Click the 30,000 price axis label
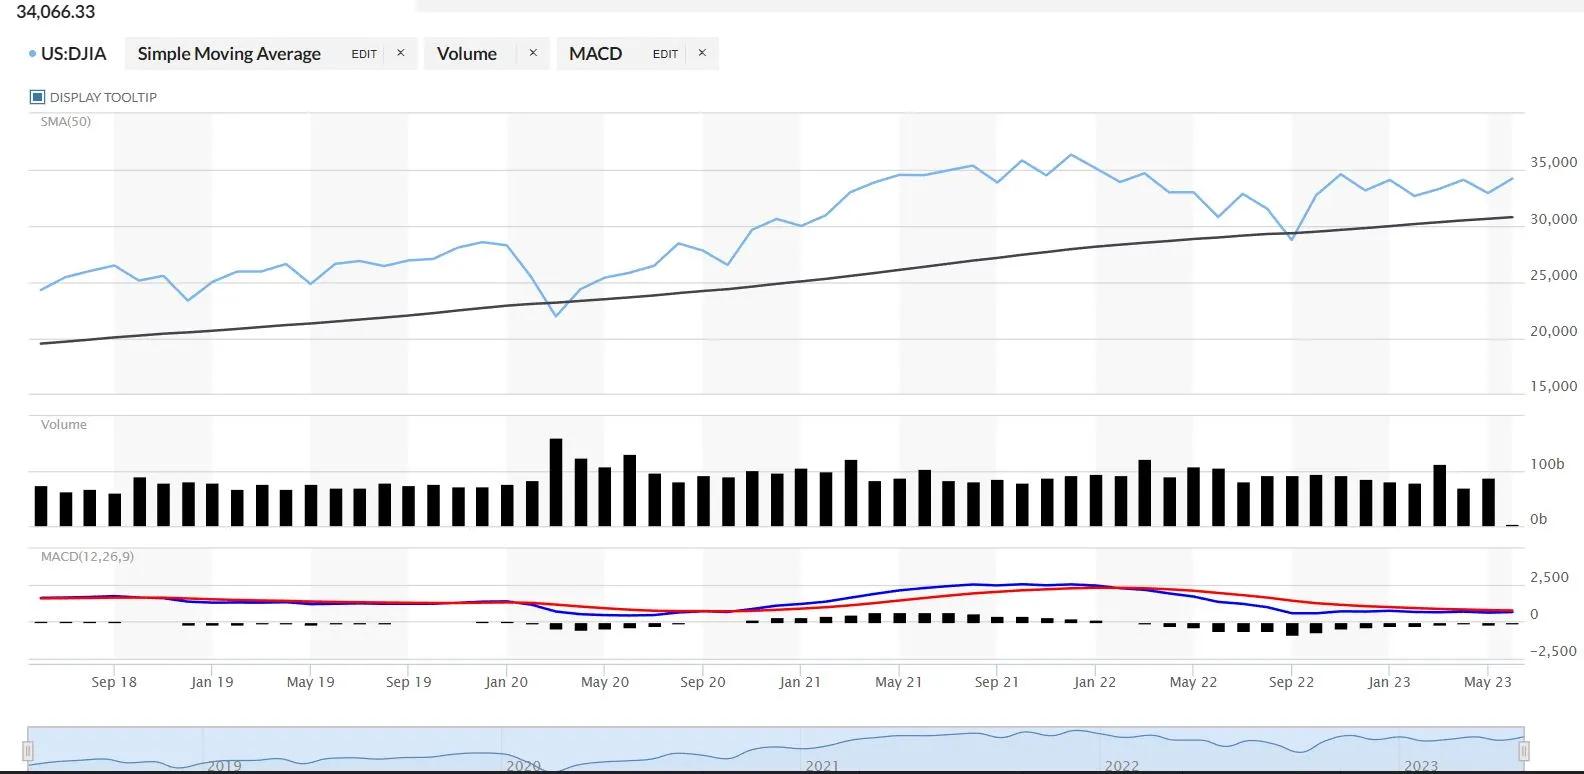 tap(1553, 219)
